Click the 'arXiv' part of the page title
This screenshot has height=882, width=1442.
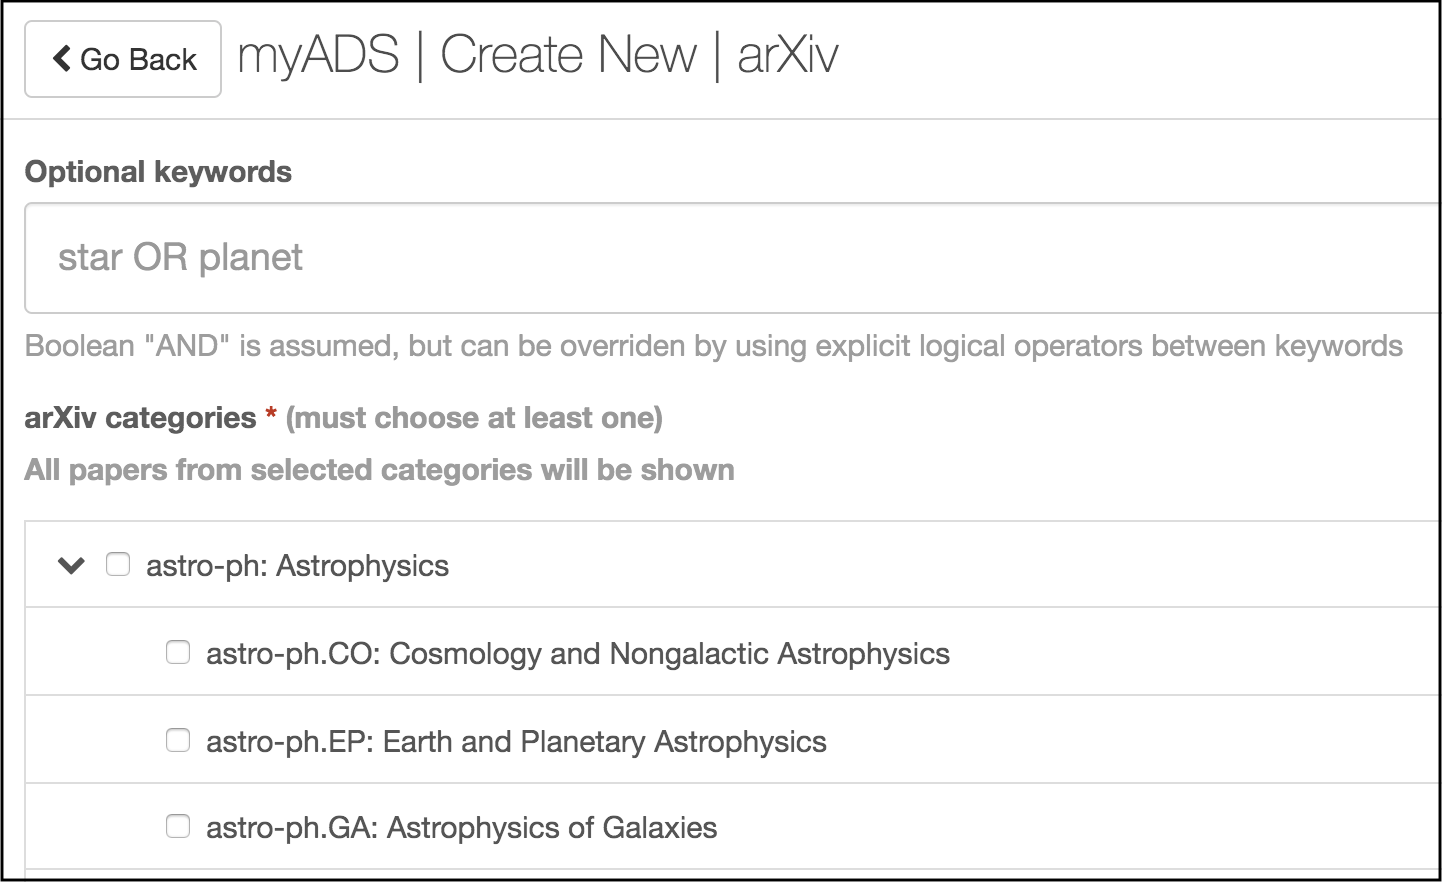[787, 56]
